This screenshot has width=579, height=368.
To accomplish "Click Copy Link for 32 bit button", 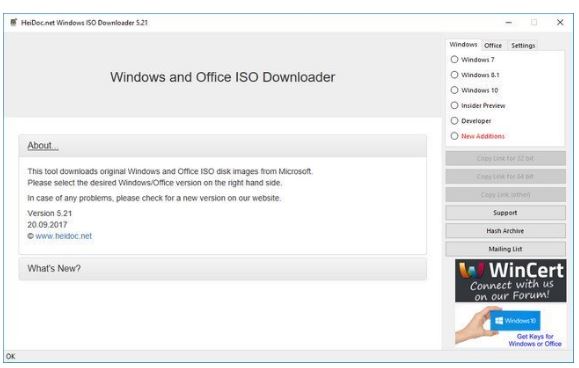I will click(505, 158).
